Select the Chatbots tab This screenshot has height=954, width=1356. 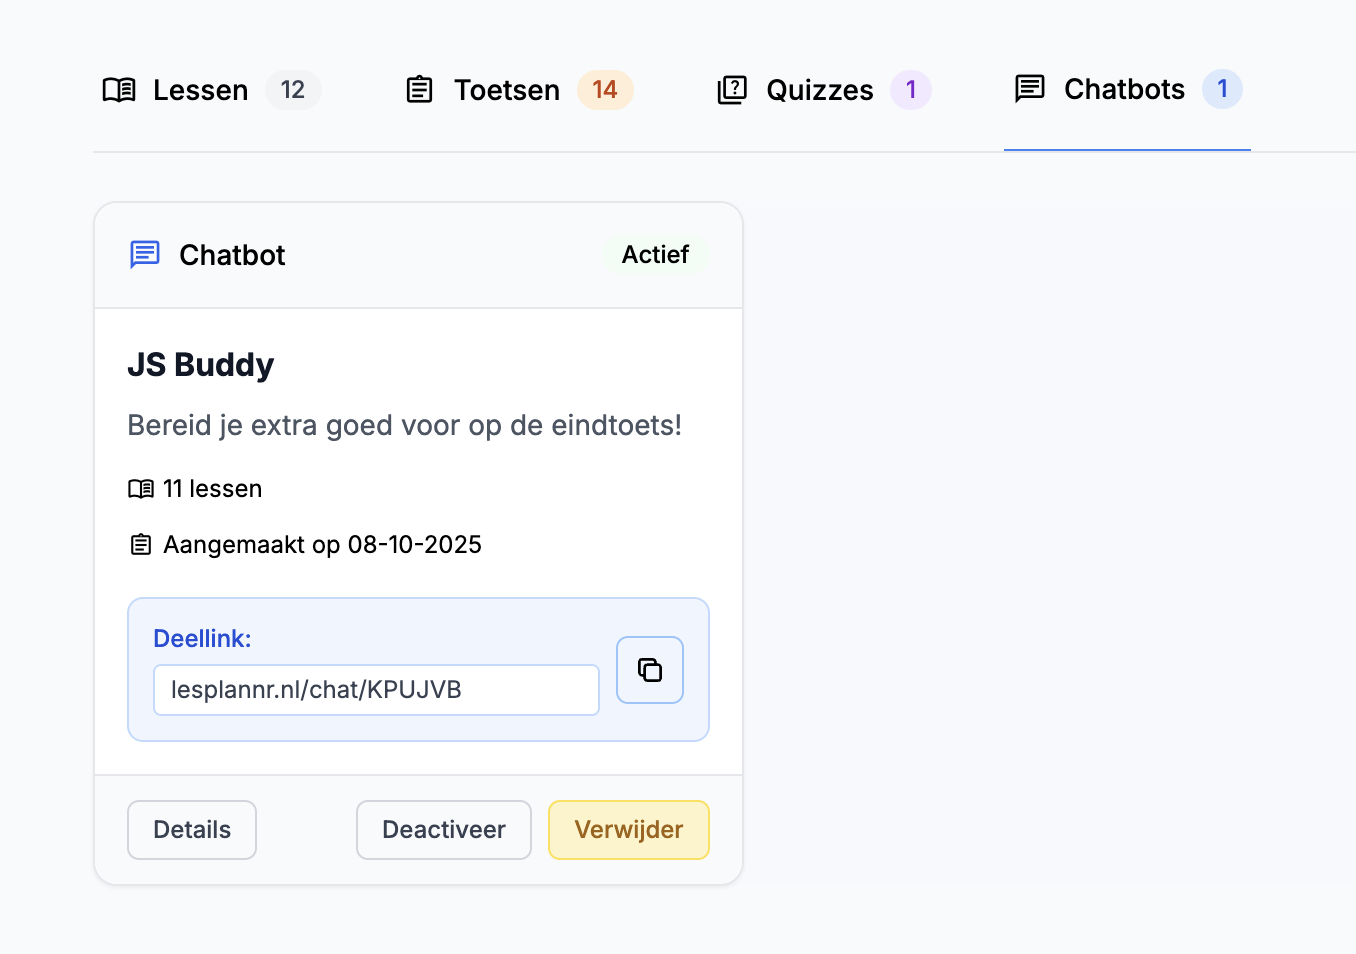pos(1124,89)
